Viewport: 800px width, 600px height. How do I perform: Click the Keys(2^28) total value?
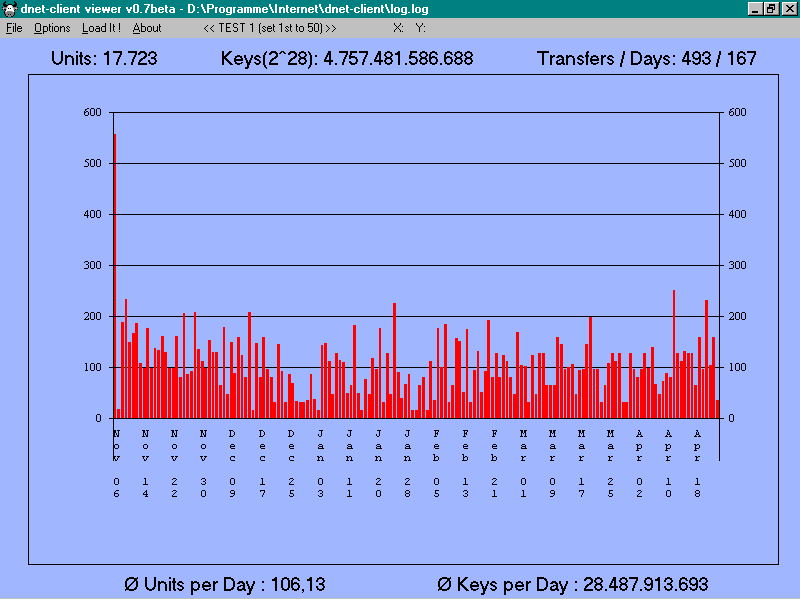tap(398, 58)
